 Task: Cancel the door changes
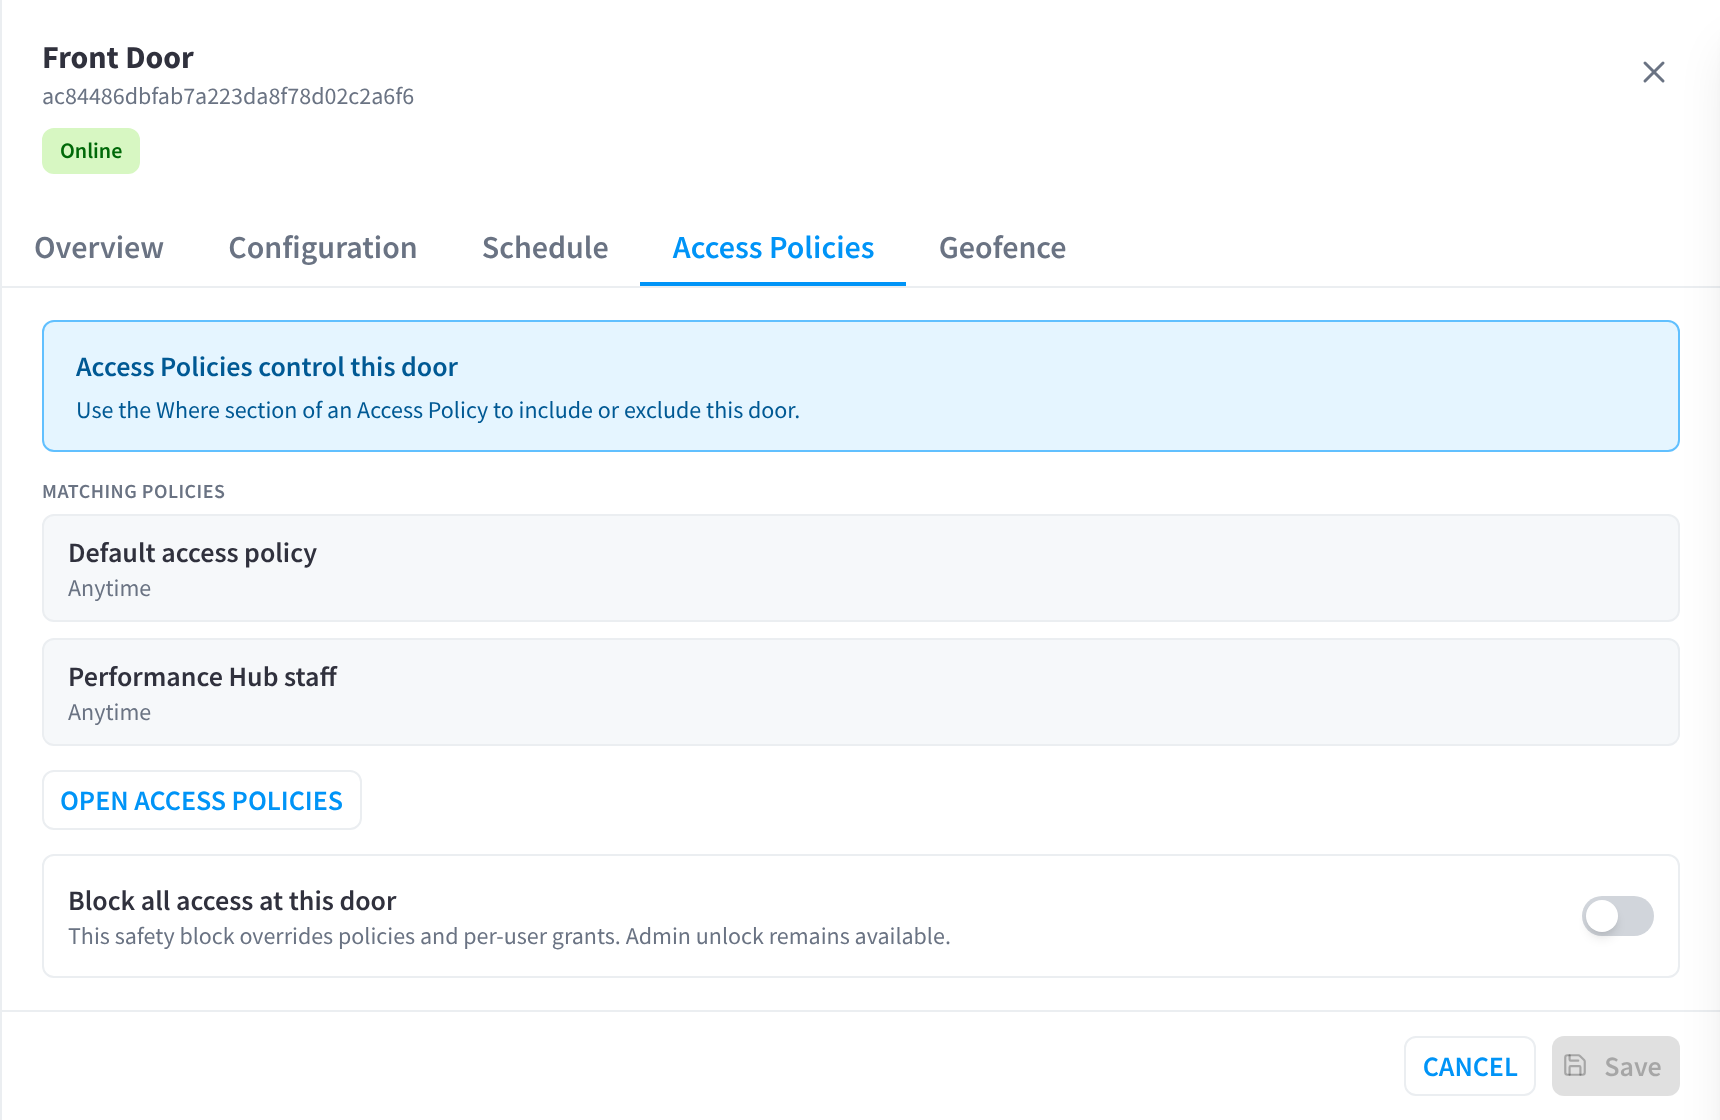pos(1469,1066)
